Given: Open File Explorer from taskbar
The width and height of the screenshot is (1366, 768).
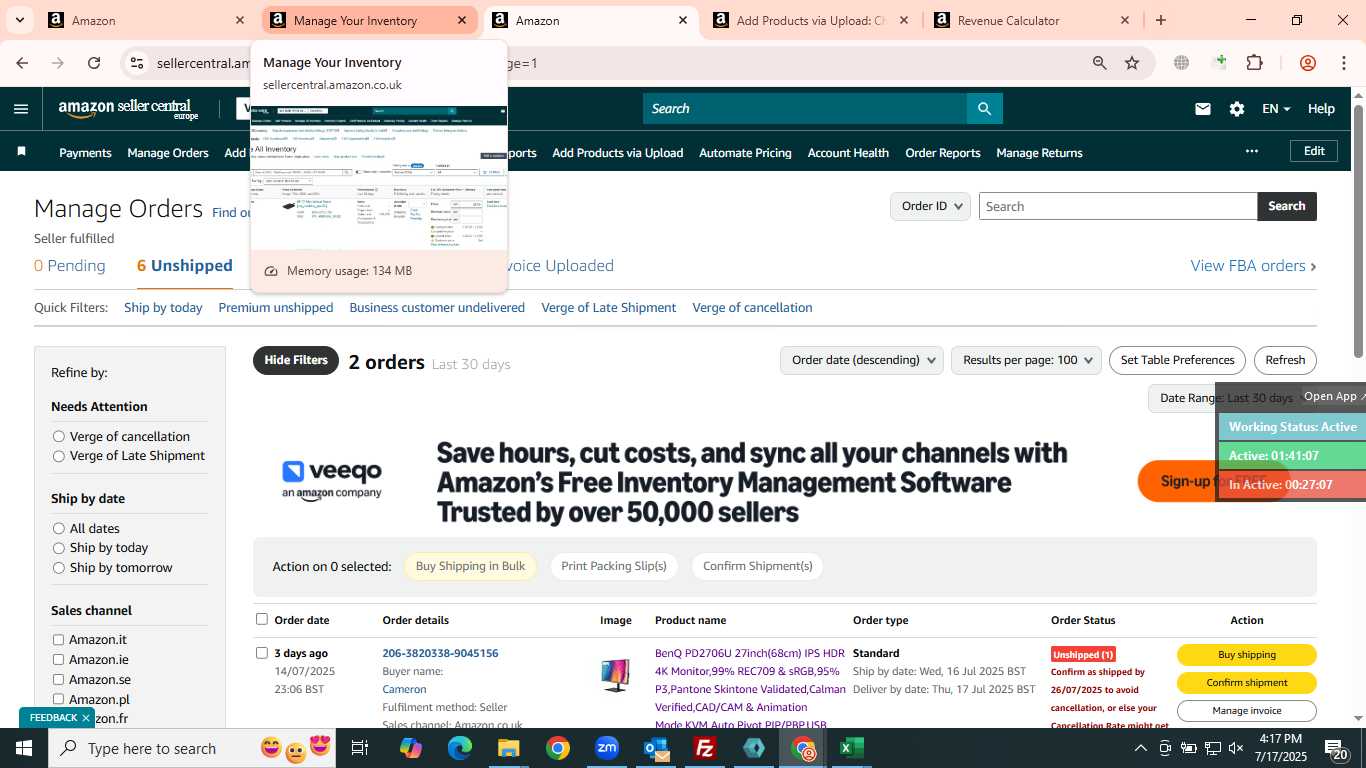Looking at the screenshot, I should click(509, 748).
